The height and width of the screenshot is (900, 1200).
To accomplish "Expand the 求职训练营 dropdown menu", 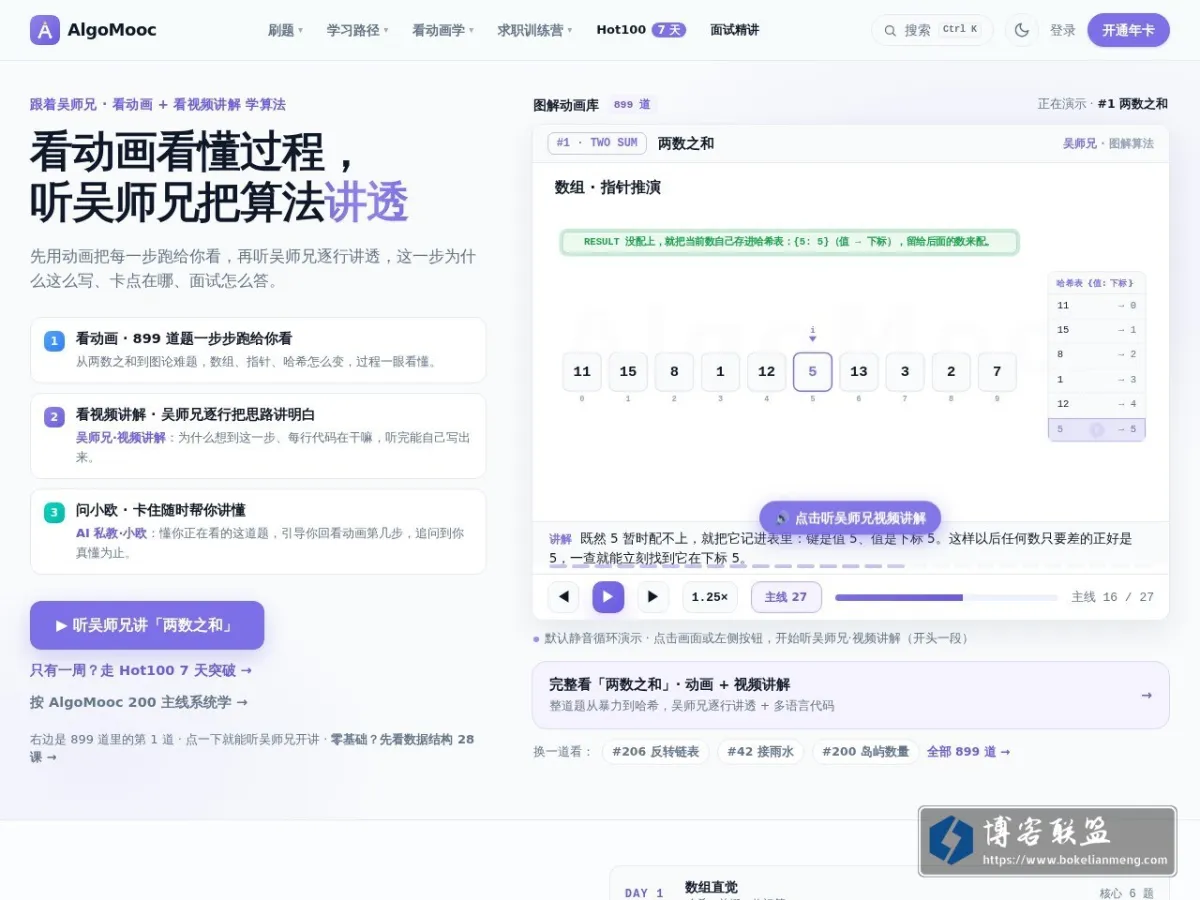I will click(x=535, y=30).
